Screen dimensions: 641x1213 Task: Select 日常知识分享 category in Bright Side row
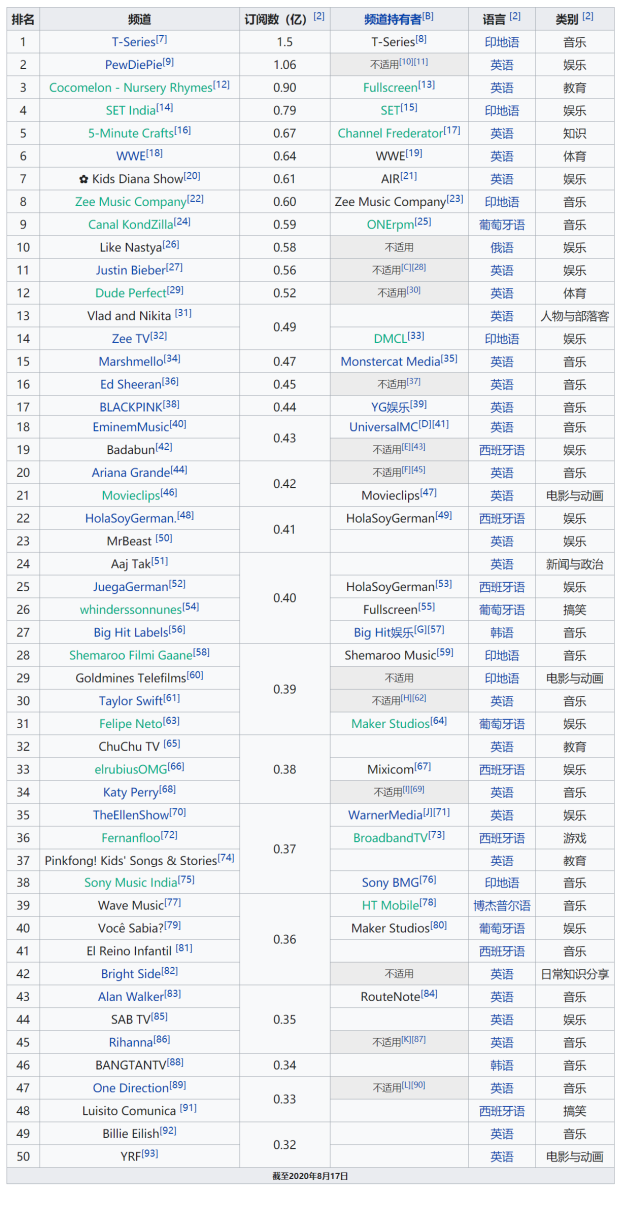(575, 975)
